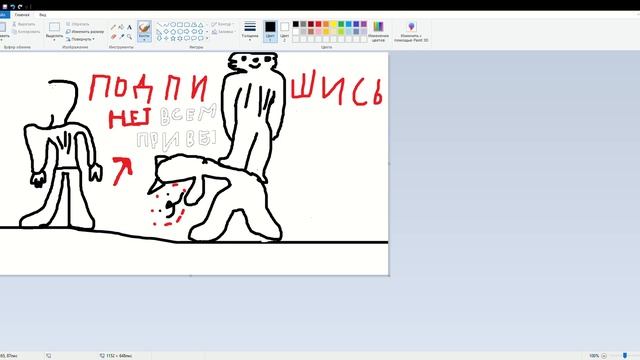Pick the pentagon shape
The image size is (640, 360).
173,31
